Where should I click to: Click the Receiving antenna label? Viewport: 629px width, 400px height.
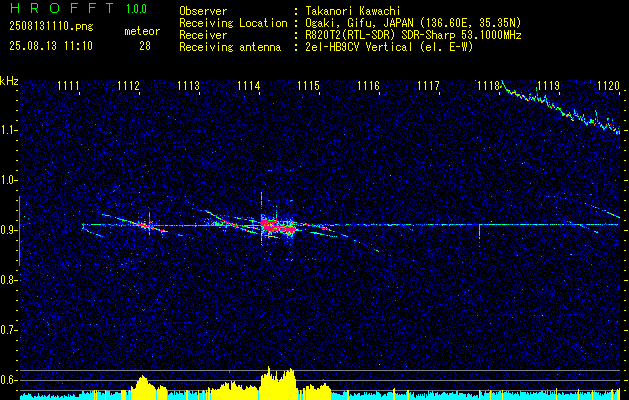coord(230,47)
